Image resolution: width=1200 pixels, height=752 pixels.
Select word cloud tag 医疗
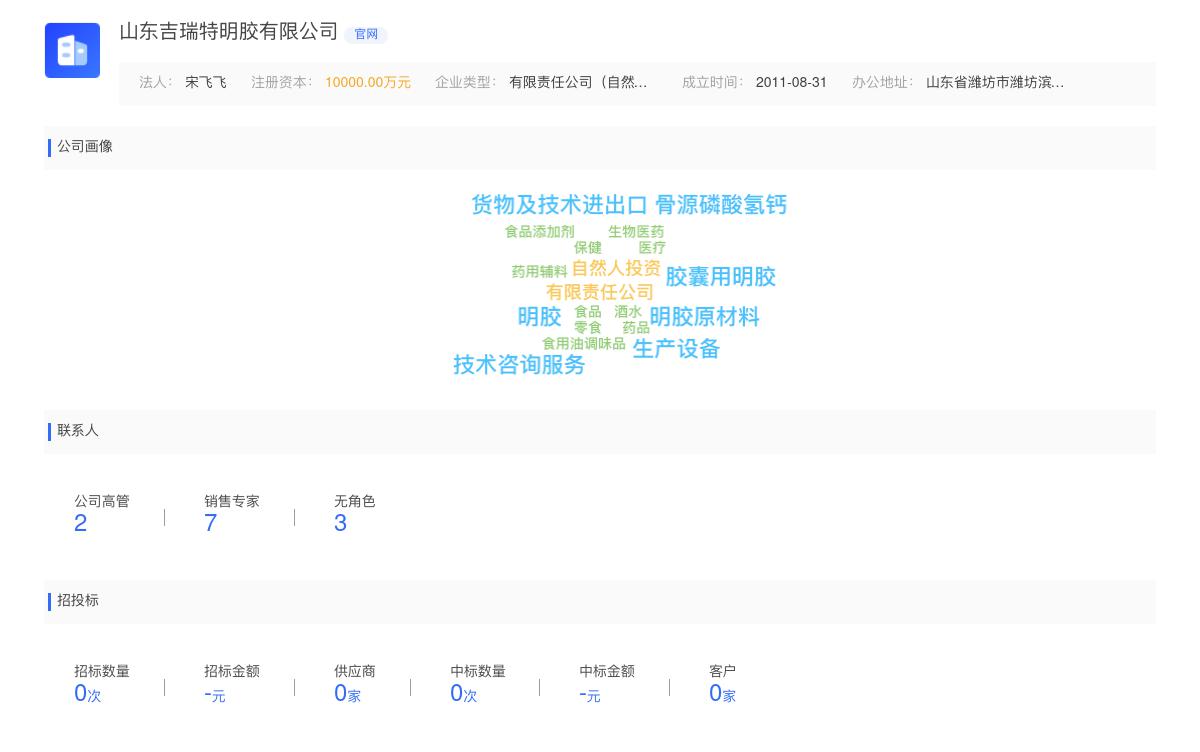click(x=652, y=248)
